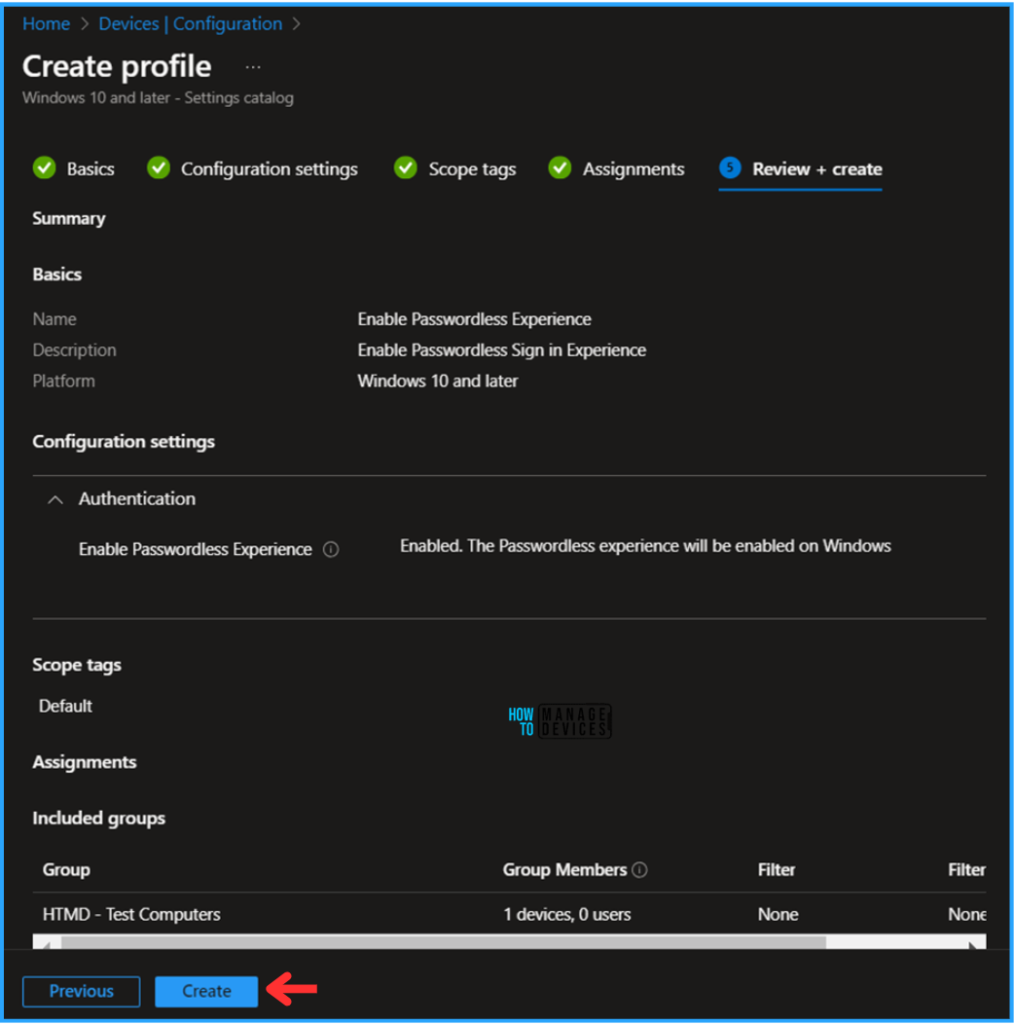1014x1024 pixels.
Task: Click the Summary heading
Action: 69,218
